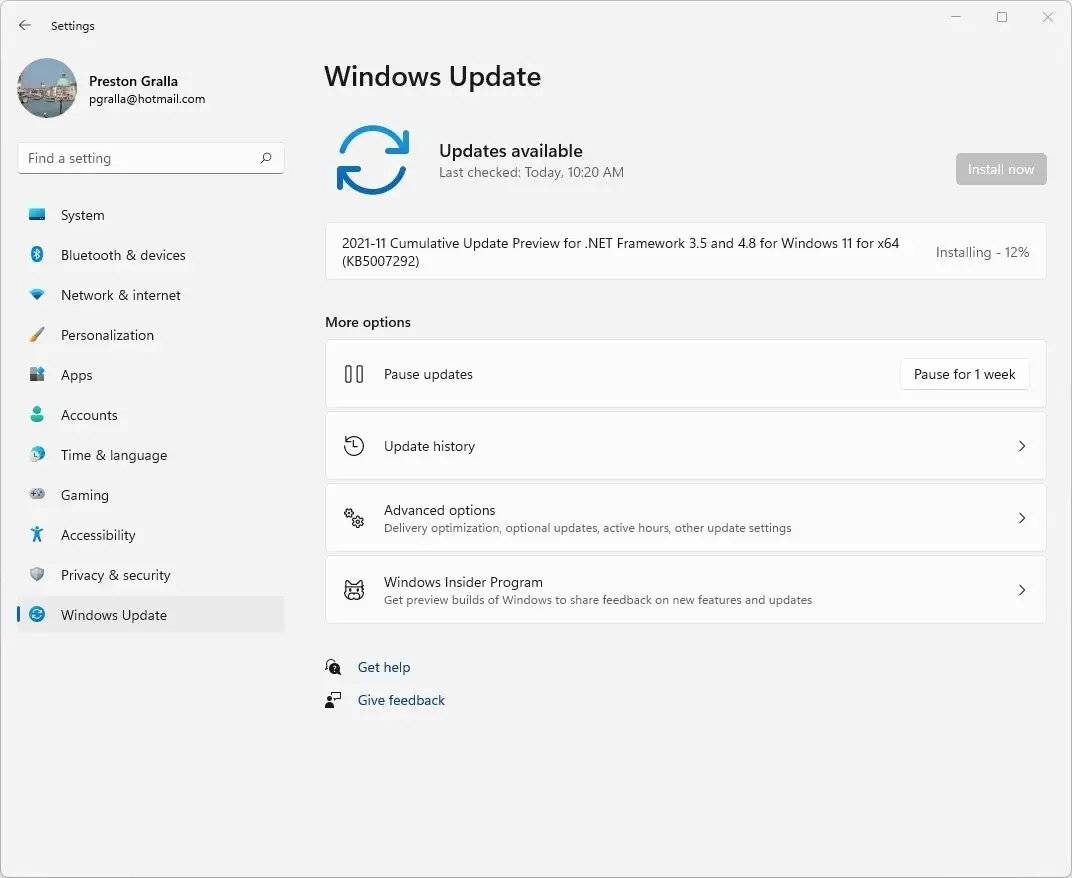Open Network & internet settings
The height and width of the screenshot is (878, 1072).
pyautogui.click(x=150, y=295)
